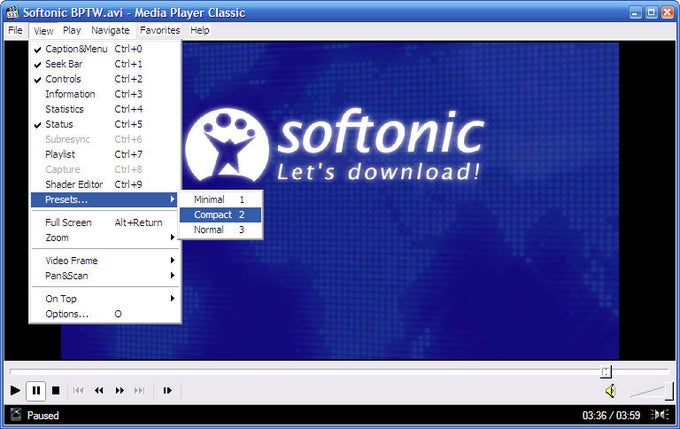Image resolution: width=680 pixels, height=429 pixels.
Task: Show the Playlist panel
Action: tap(105, 154)
